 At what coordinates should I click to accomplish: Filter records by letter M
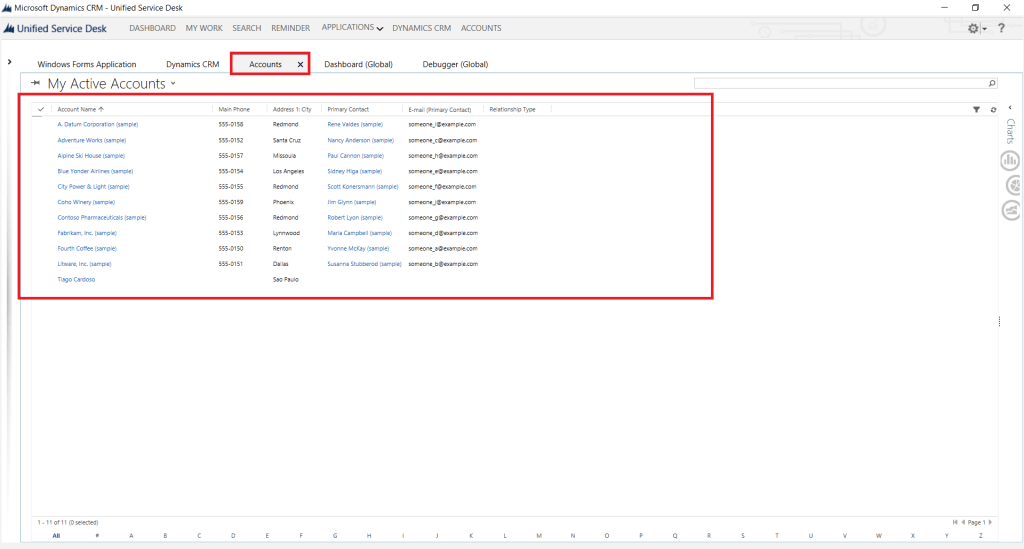click(x=539, y=535)
